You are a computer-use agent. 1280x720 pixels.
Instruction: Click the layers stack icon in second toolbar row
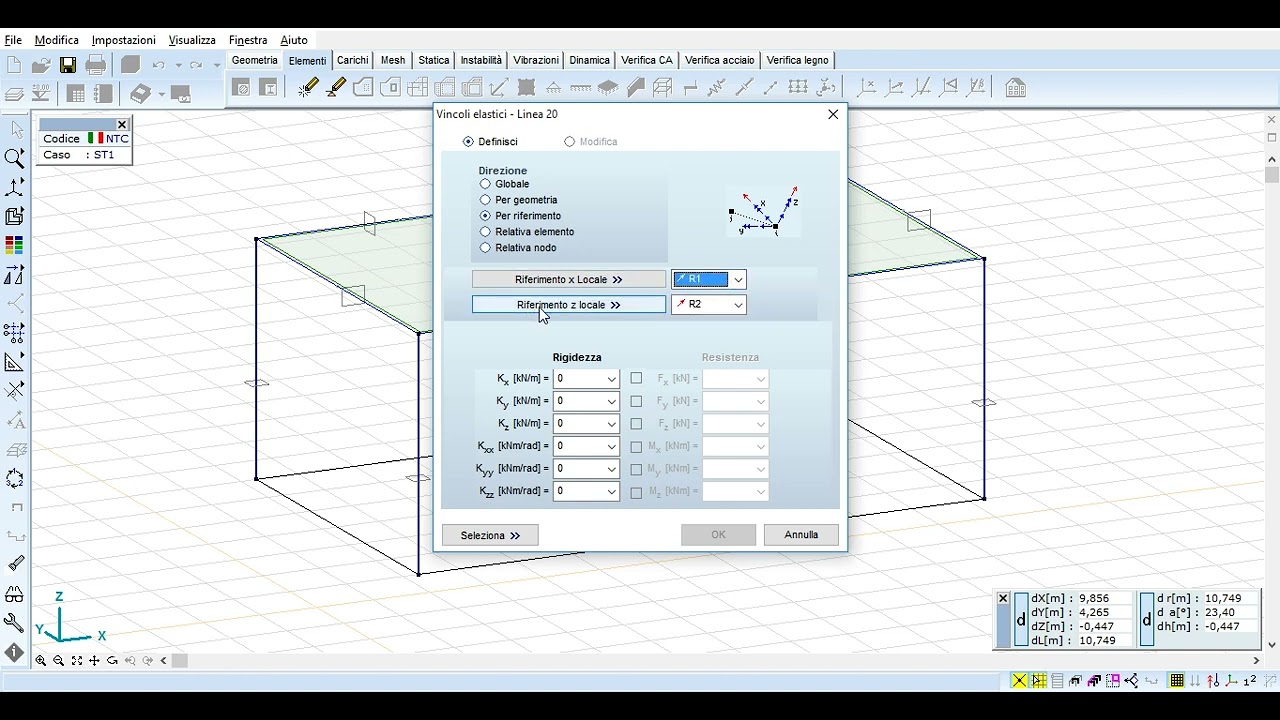pos(15,94)
